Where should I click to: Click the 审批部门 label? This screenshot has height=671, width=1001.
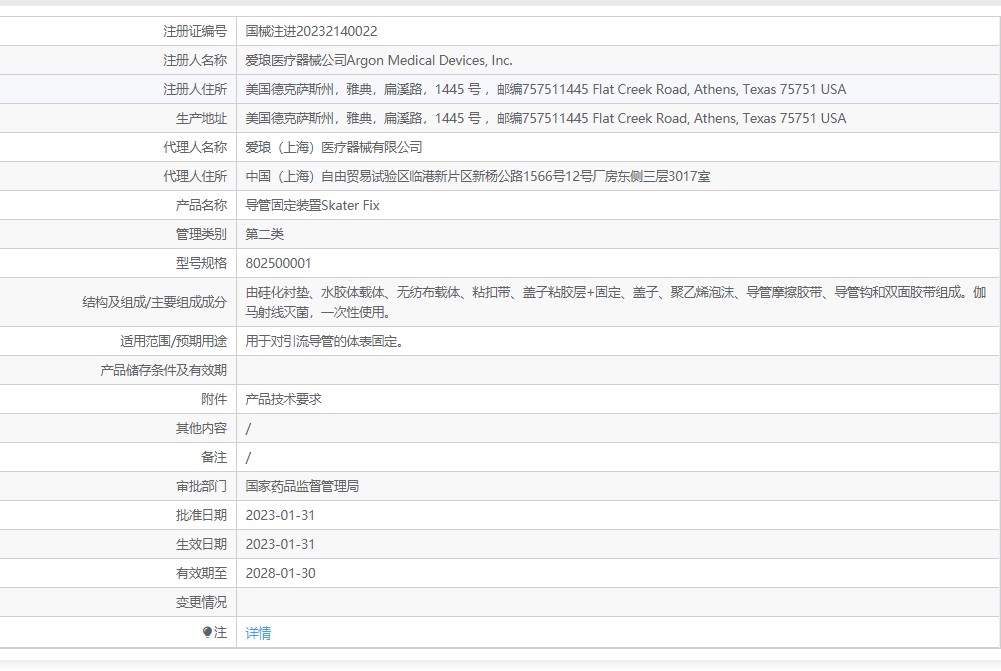[201, 486]
